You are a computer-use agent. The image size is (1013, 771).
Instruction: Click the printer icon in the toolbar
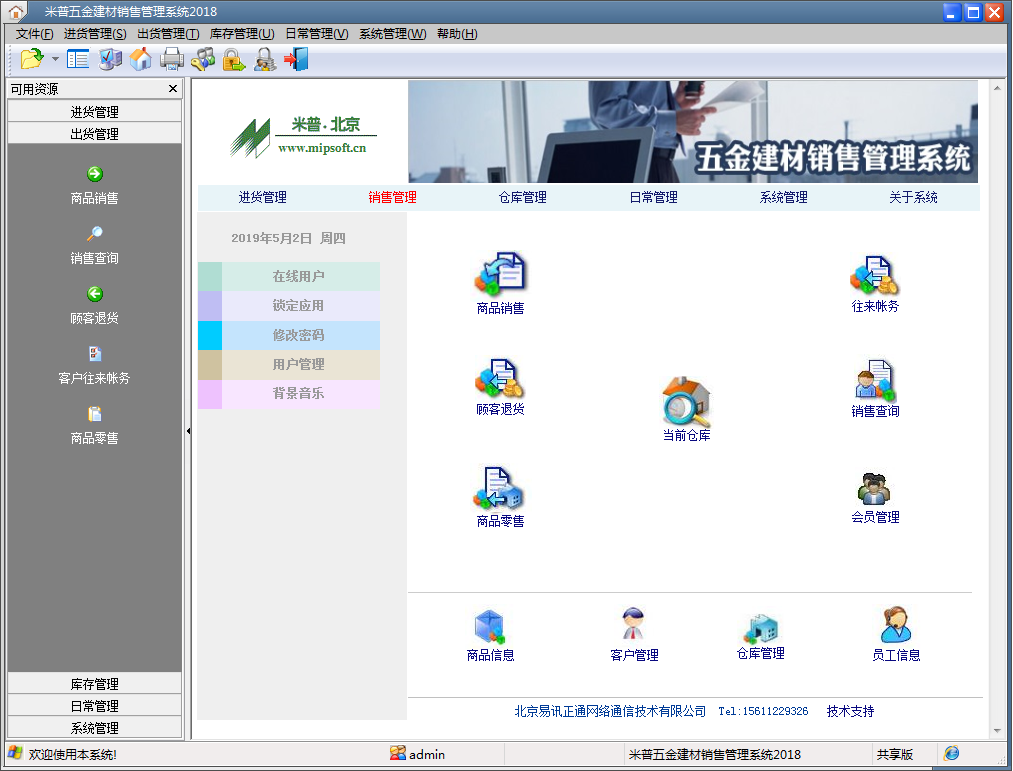click(172, 59)
